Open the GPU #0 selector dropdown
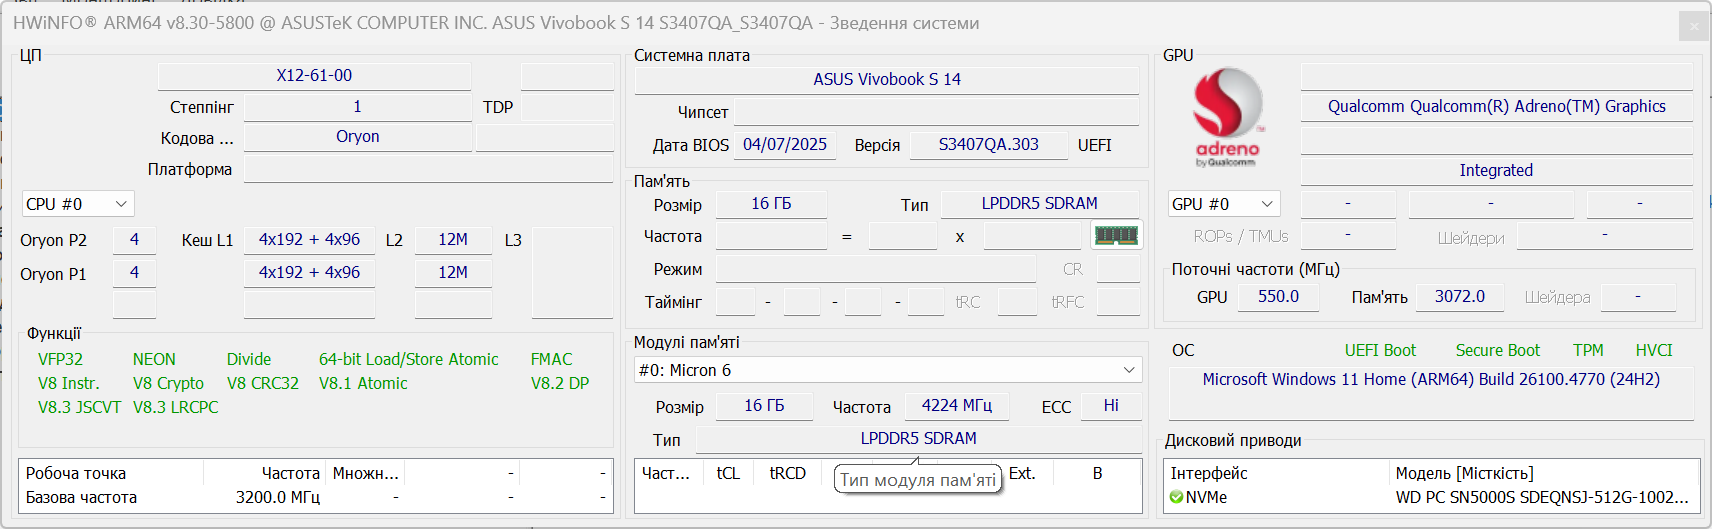The height and width of the screenshot is (529, 1712). (1224, 204)
